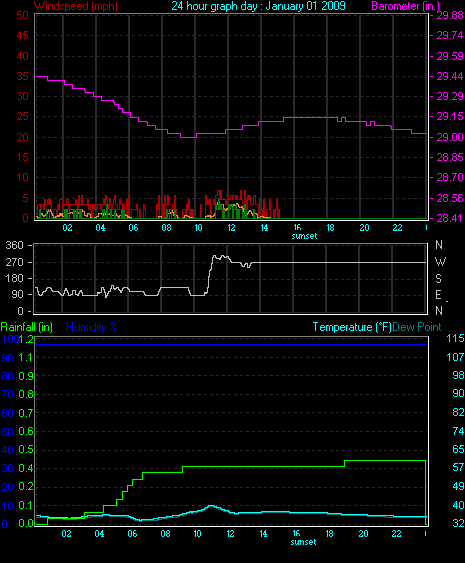Click the Rainfall (in) legend label

point(27,327)
